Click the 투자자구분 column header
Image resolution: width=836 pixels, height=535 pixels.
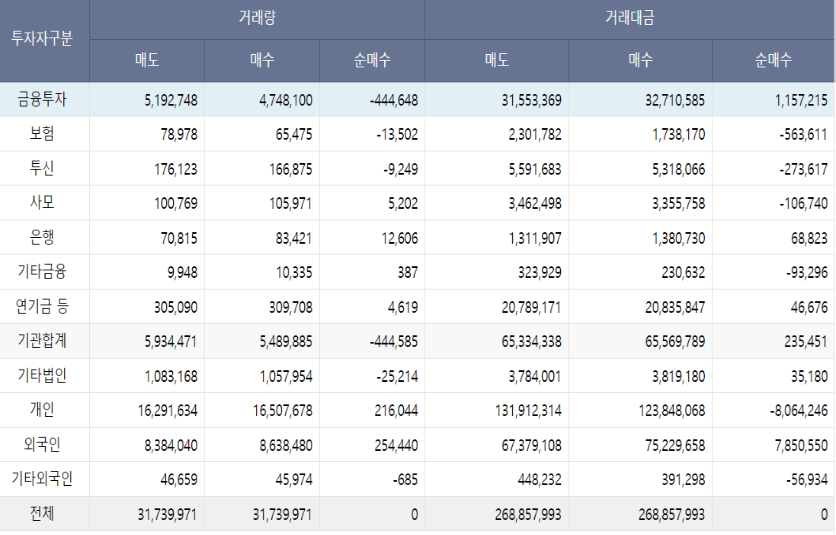43,40
